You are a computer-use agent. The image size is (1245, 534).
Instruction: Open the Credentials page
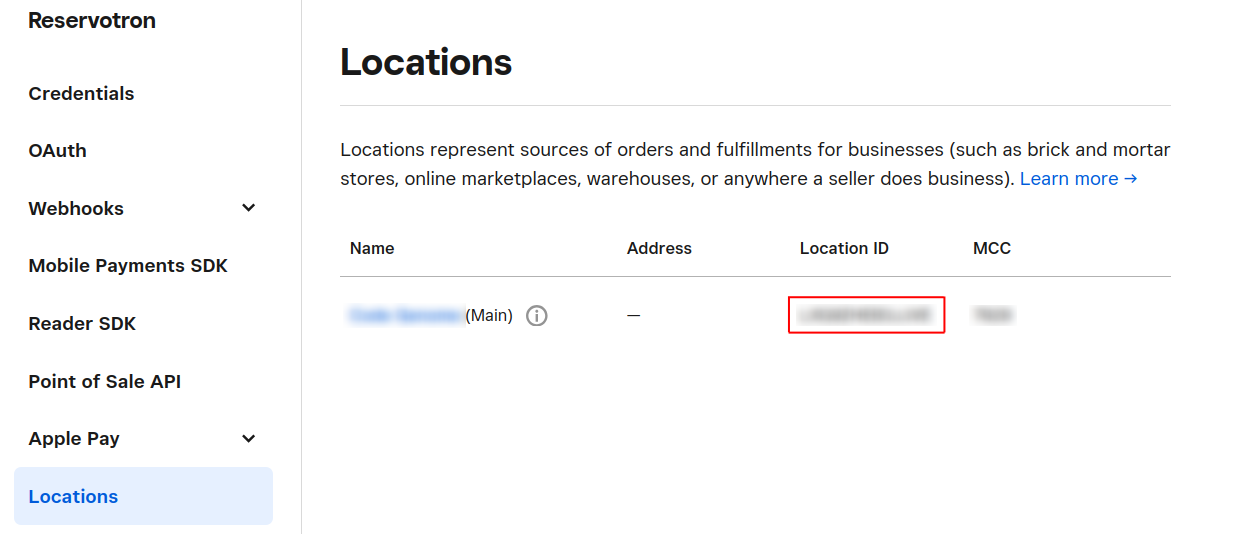click(81, 93)
